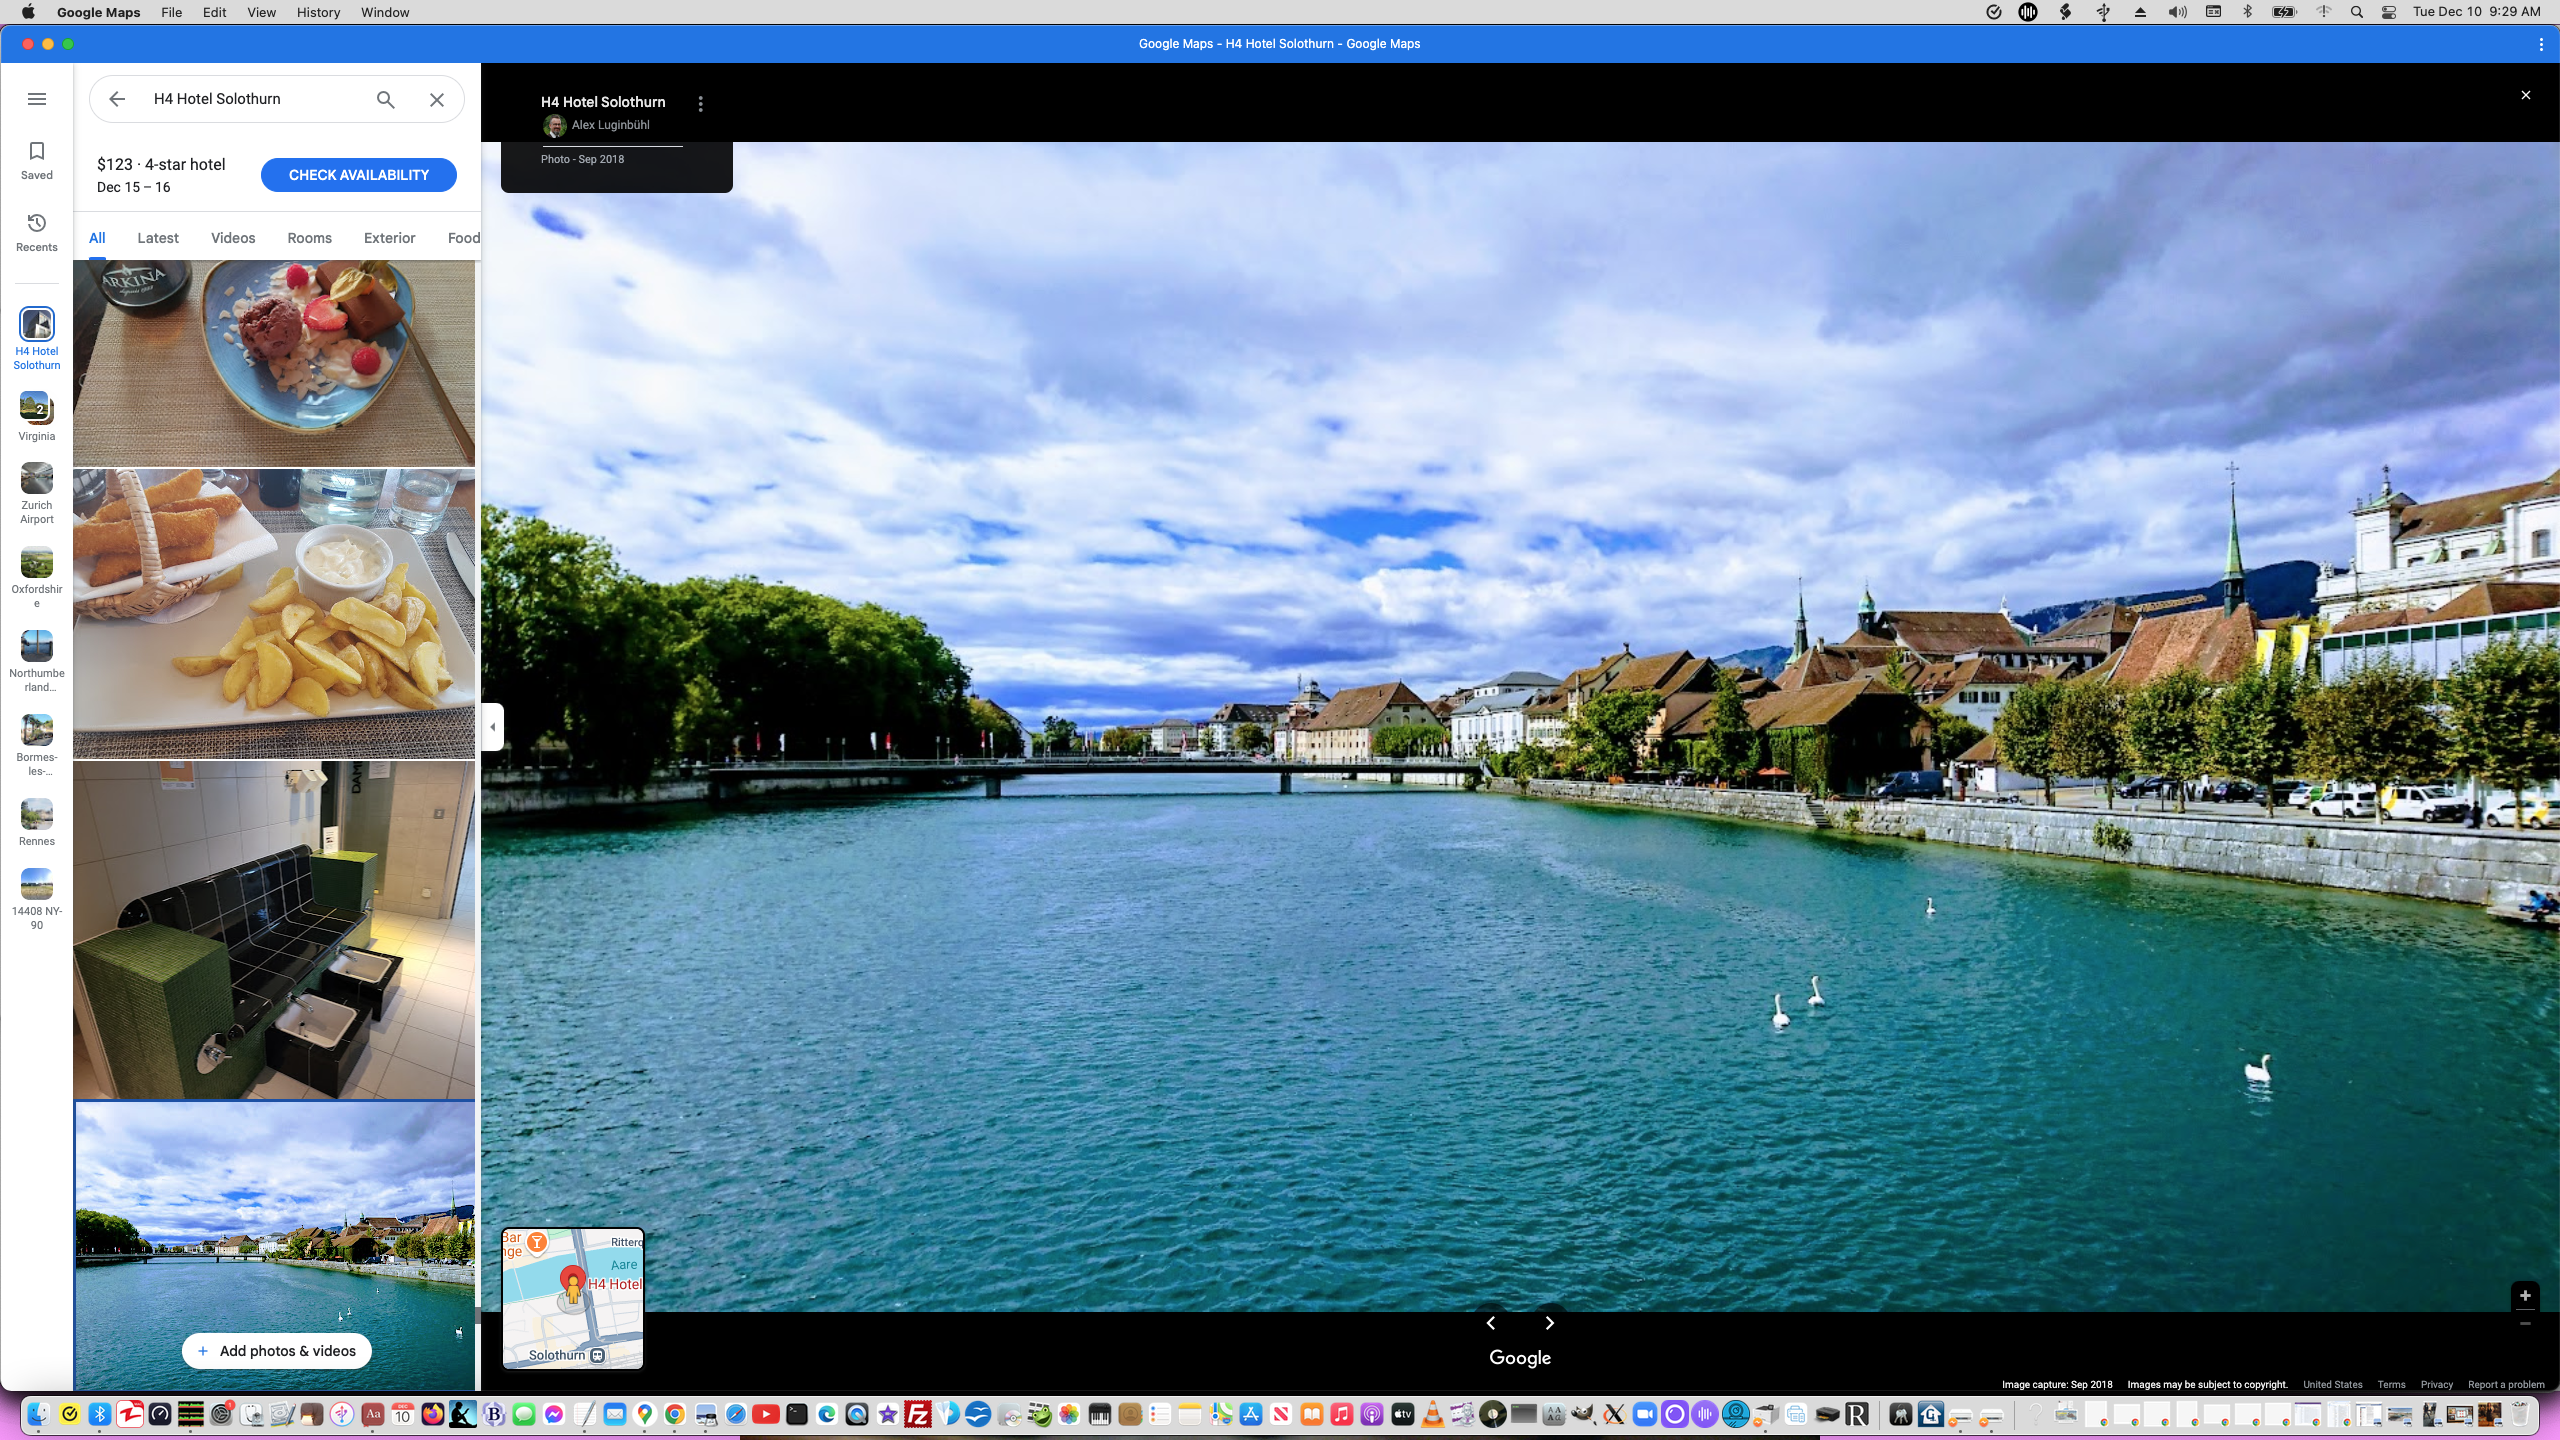Click CHECK AVAILABILITY button
2560x1440 pixels.
[x=358, y=175]
